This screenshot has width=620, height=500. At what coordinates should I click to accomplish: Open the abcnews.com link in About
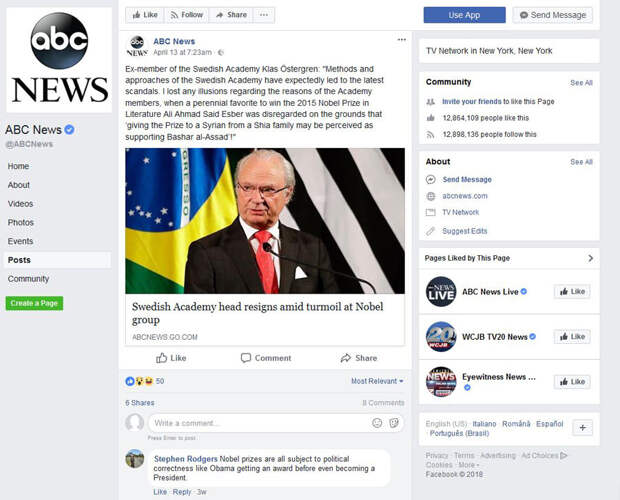pos(465,196)
